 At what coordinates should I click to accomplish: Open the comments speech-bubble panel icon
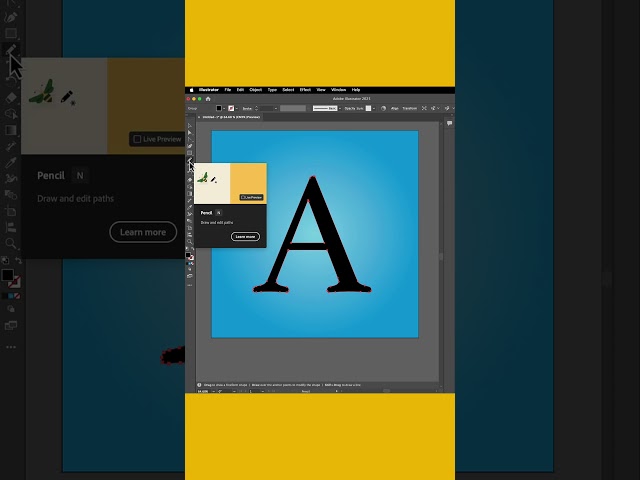pos(449,123)
